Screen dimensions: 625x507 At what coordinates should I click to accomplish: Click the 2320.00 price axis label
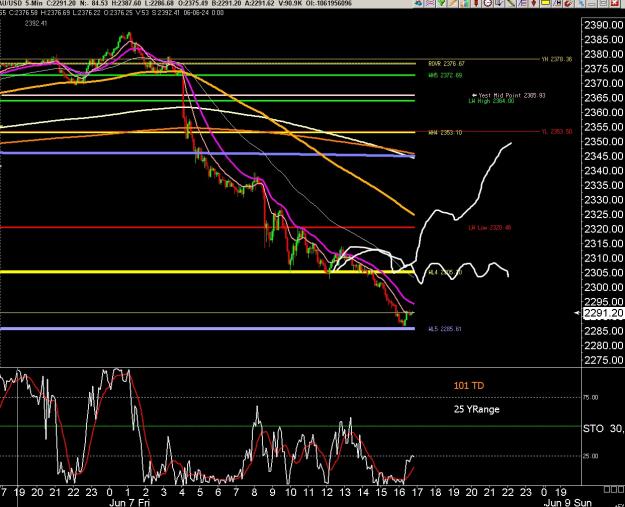[603, 229]
